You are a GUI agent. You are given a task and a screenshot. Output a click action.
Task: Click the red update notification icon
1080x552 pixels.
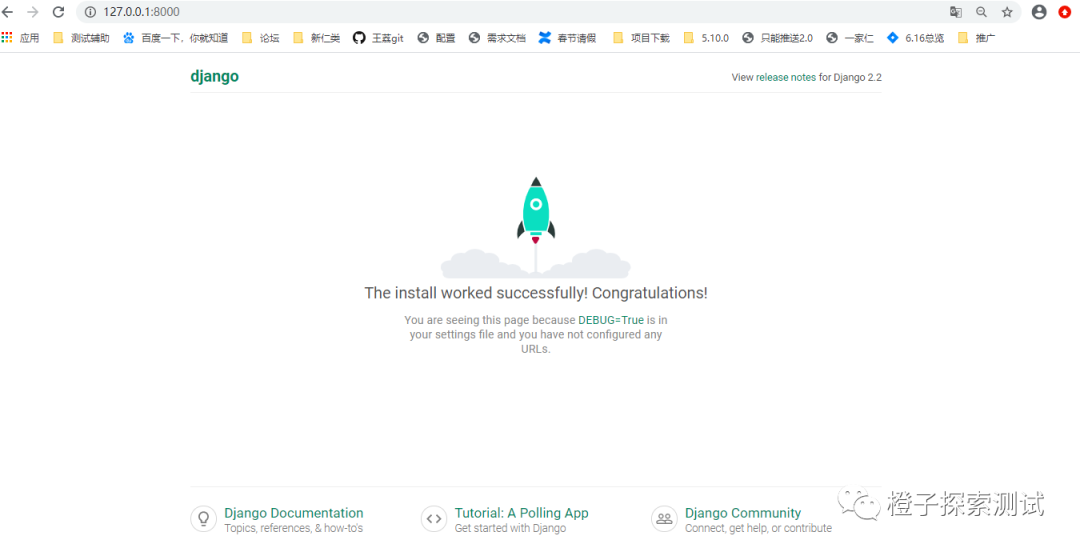1065,12
